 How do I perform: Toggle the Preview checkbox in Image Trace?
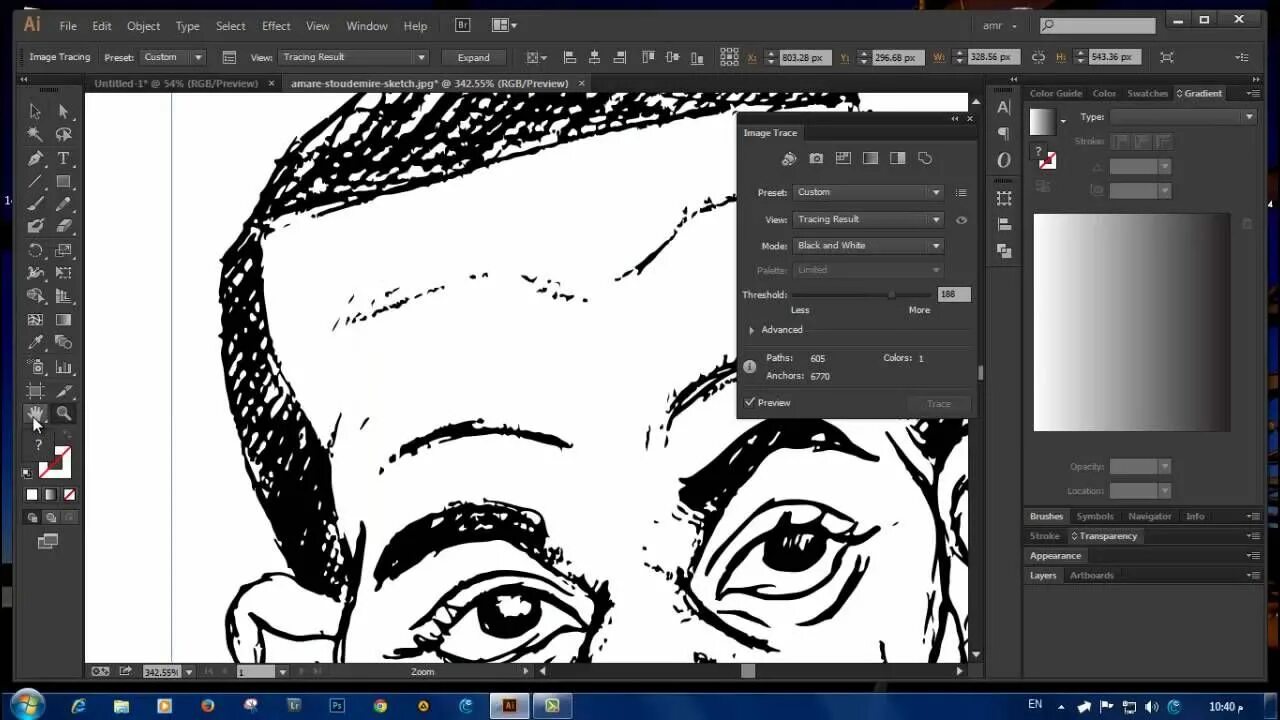tap(750, 402)
